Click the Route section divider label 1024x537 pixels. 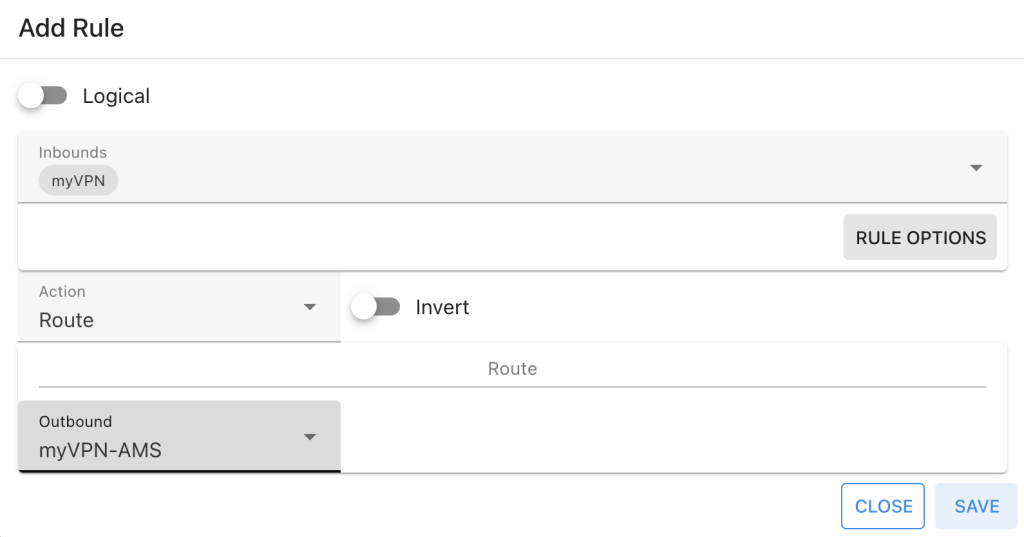512,369
